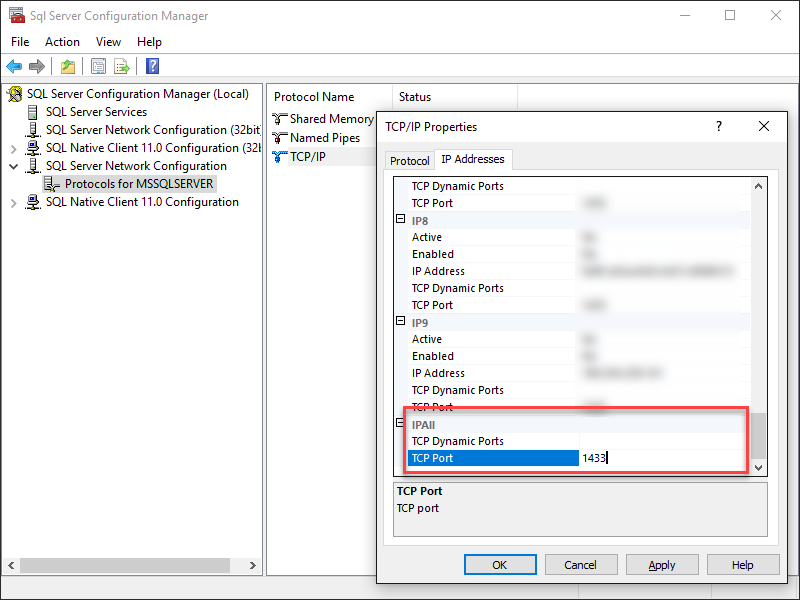The image size is (800, 600).
Task: Click the Named Pipes protocol icon
Action: tap(280, 138)
